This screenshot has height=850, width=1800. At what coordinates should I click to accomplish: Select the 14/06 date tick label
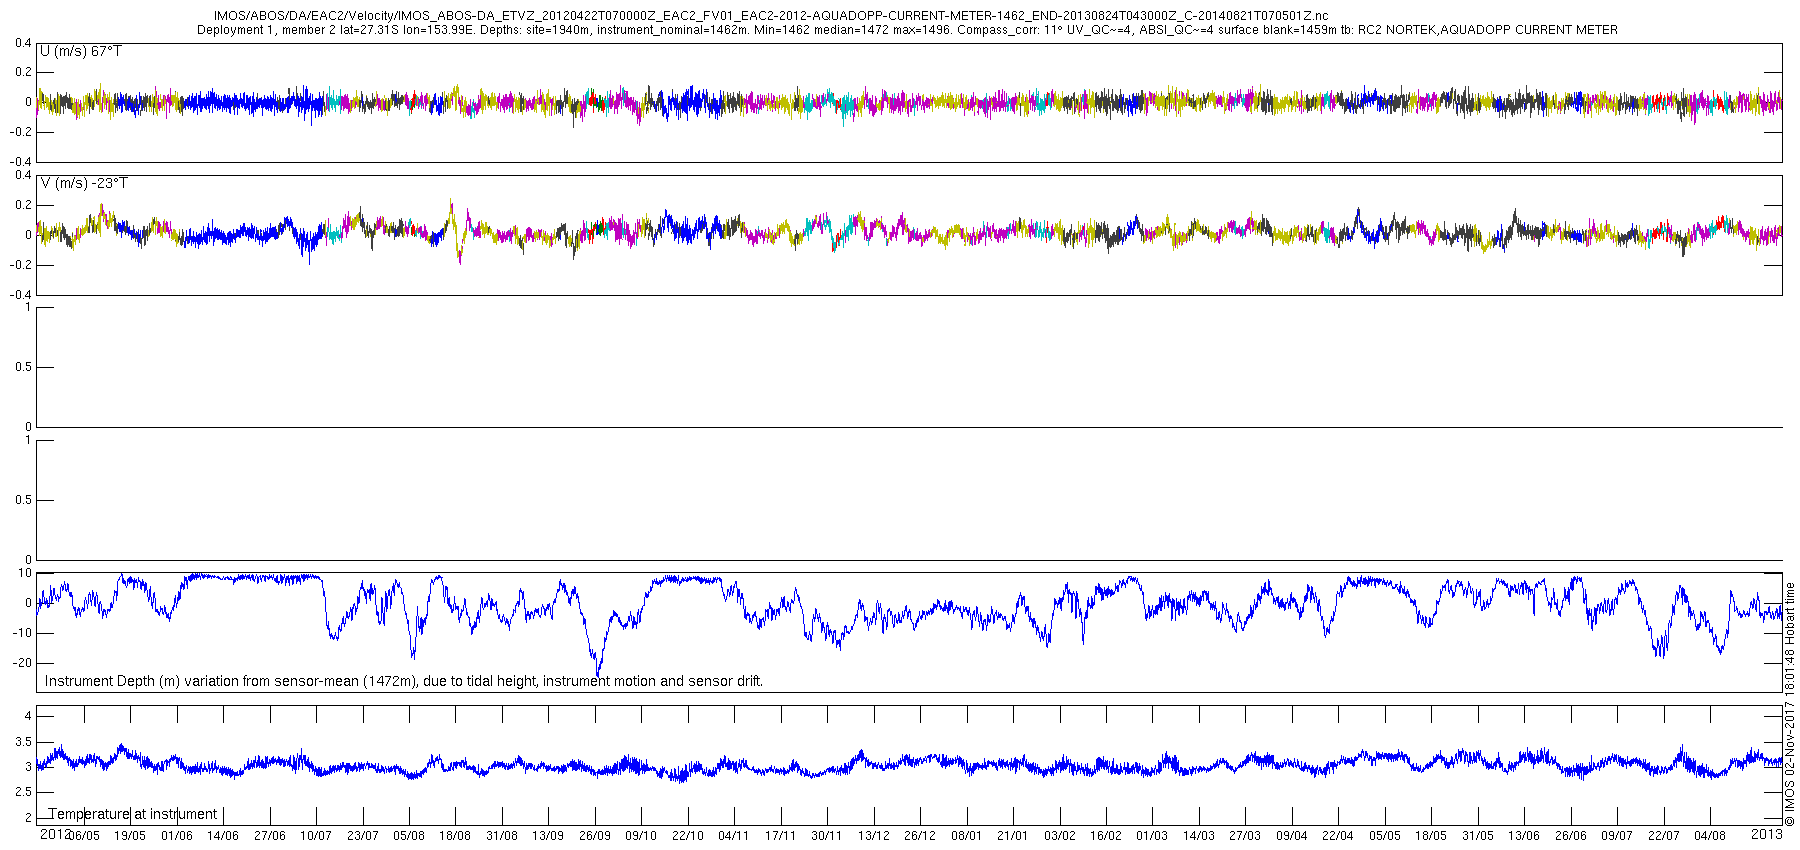coord(223,836)
